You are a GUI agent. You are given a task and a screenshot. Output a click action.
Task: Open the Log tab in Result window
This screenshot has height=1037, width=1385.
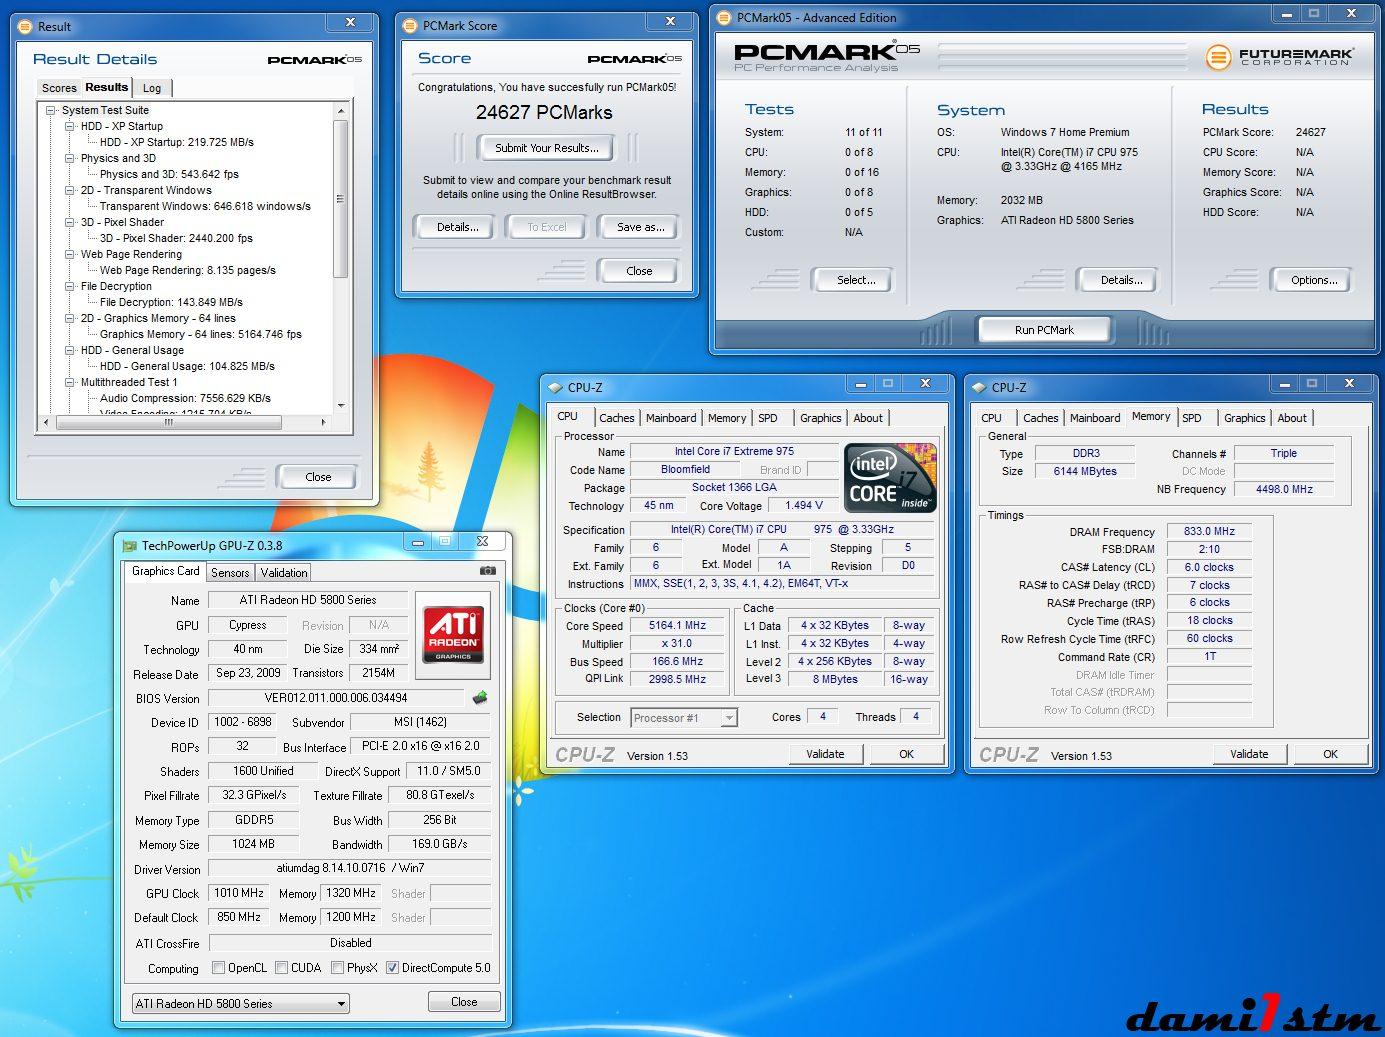point(152,88)
